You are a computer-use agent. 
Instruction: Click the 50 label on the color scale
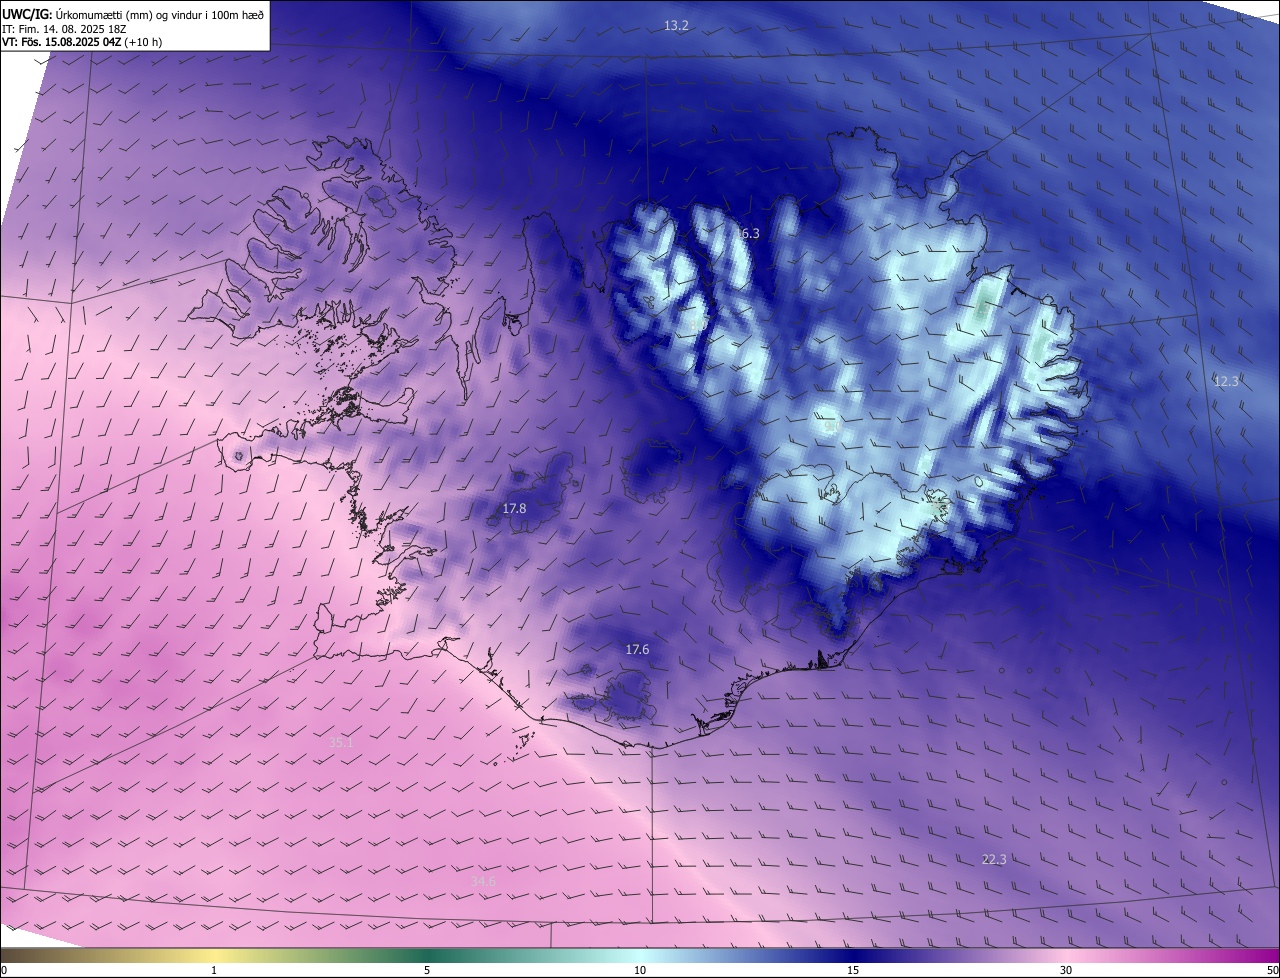tap(1272, 970)
